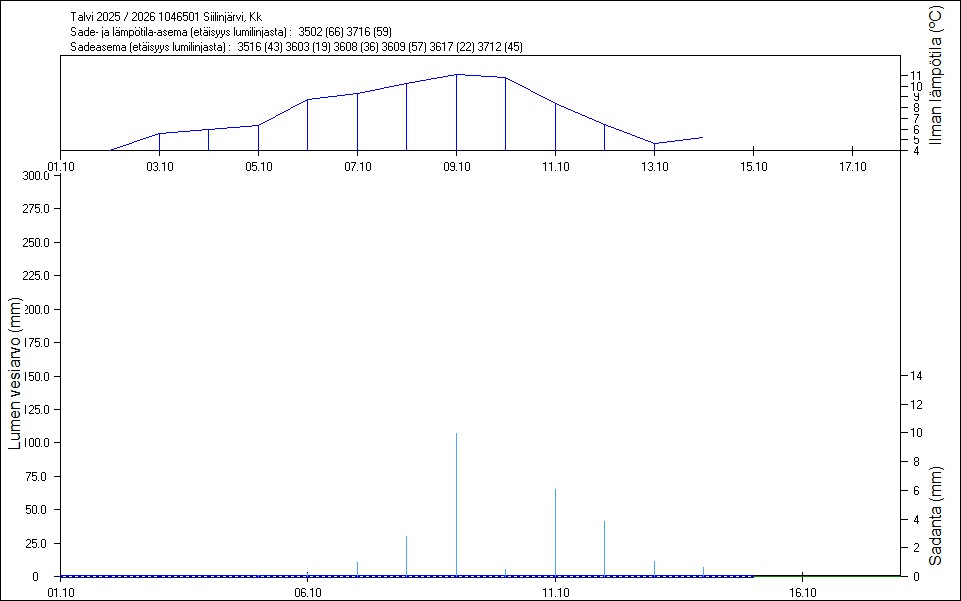Click the precipitation bar for 12.10

[605, 548]
